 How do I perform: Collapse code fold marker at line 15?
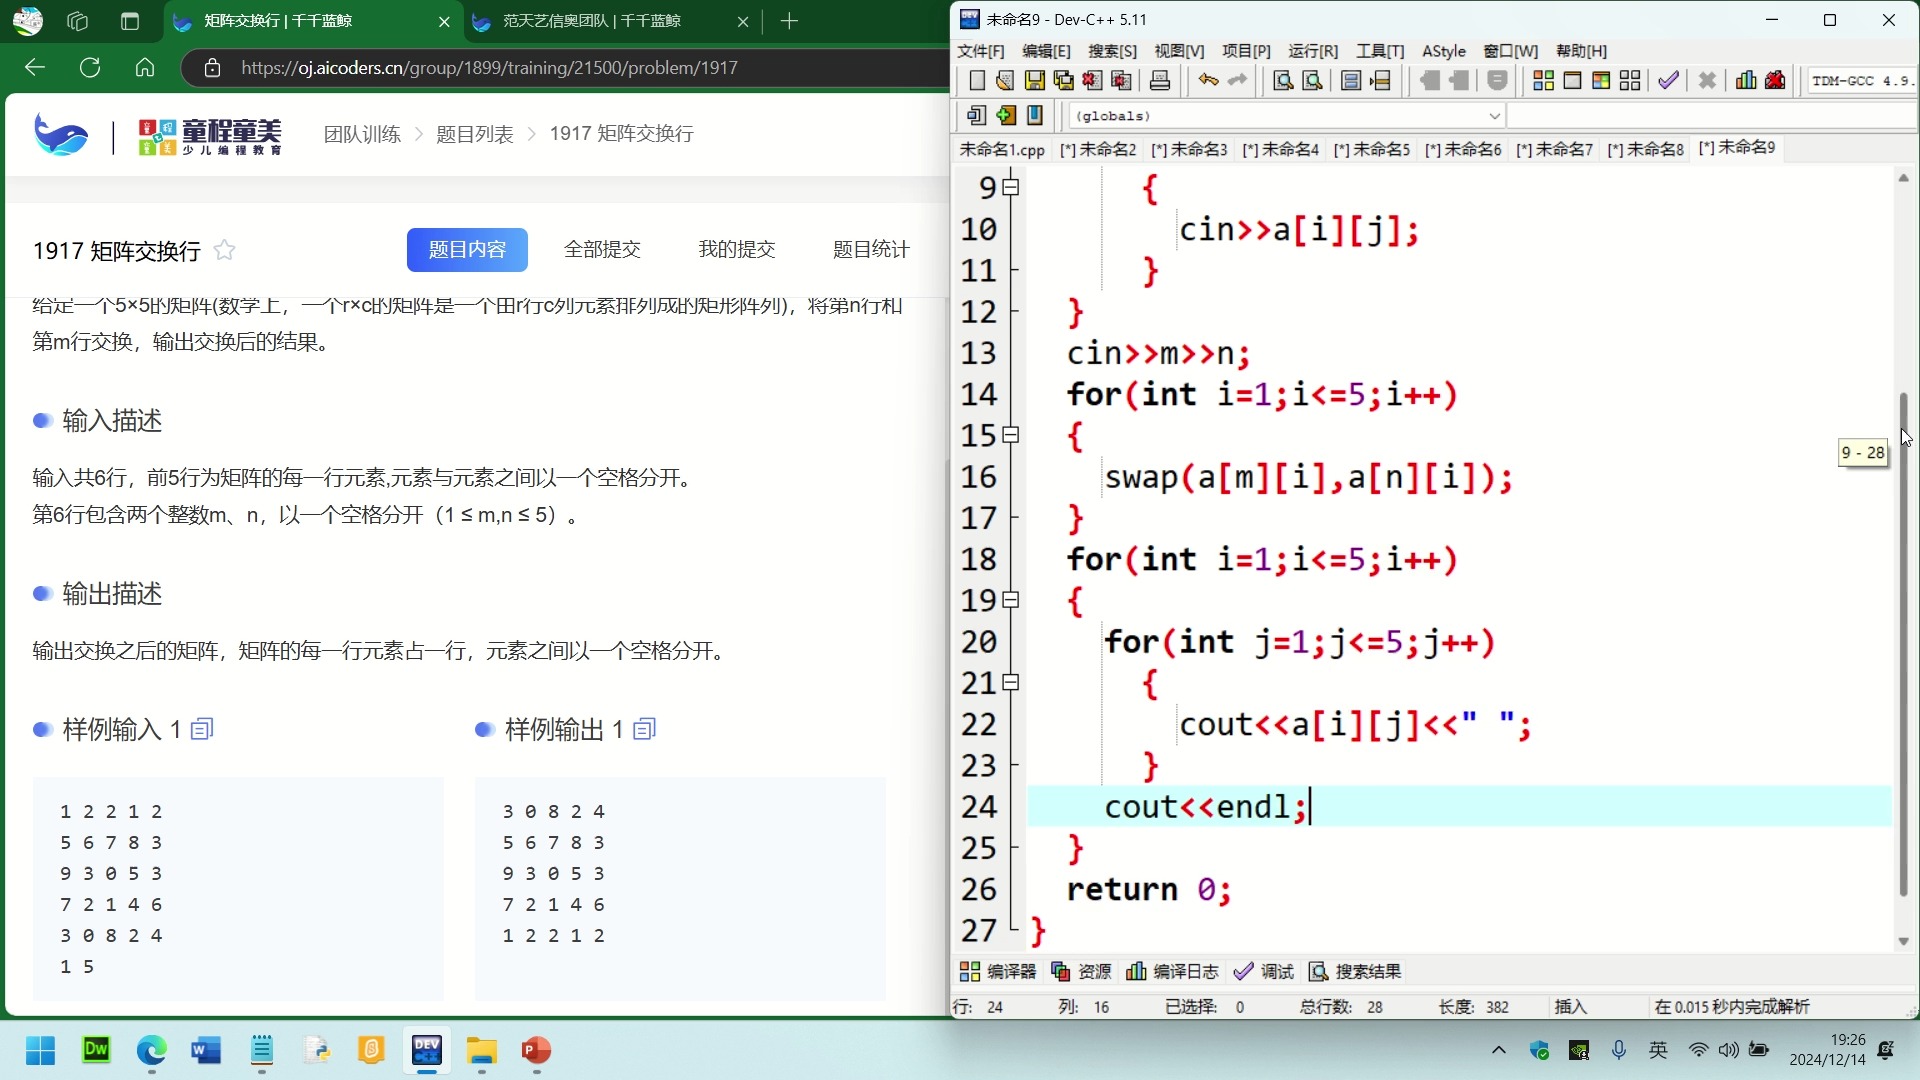tap(1011, 435)
